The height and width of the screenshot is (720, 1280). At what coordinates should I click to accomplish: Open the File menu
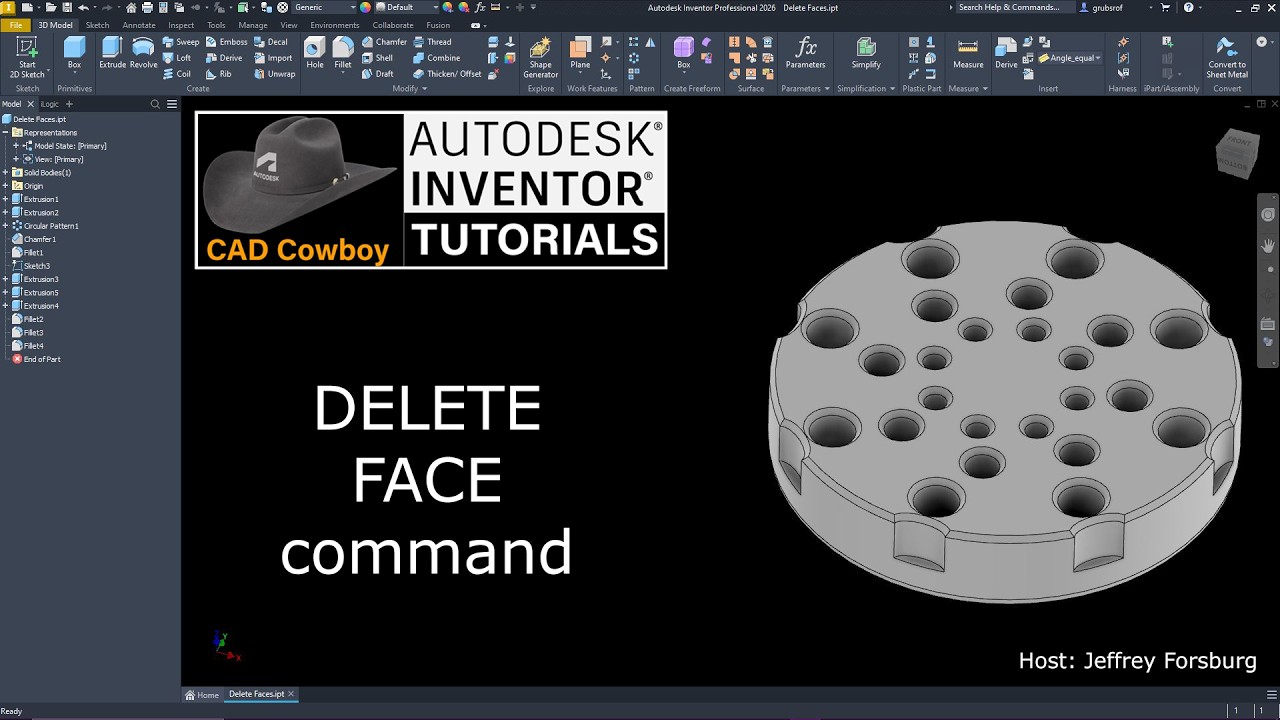(x=15, y=25)
